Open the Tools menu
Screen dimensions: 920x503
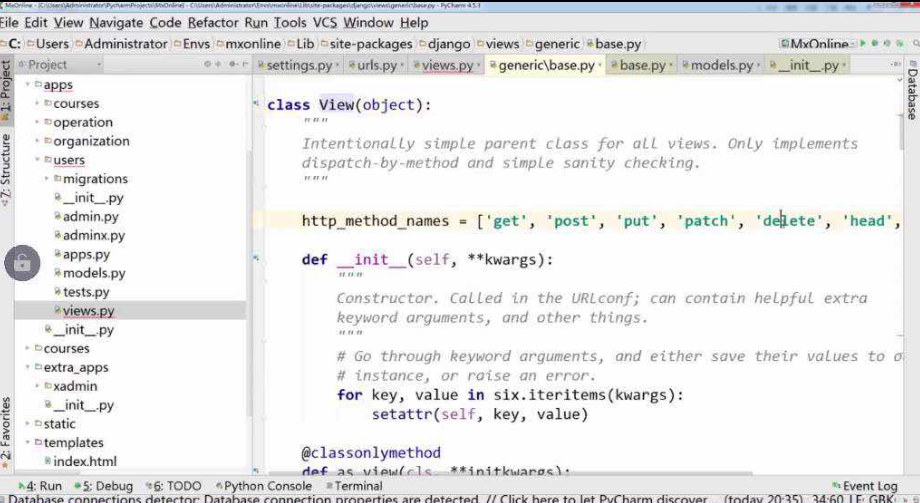click(290, 23)
